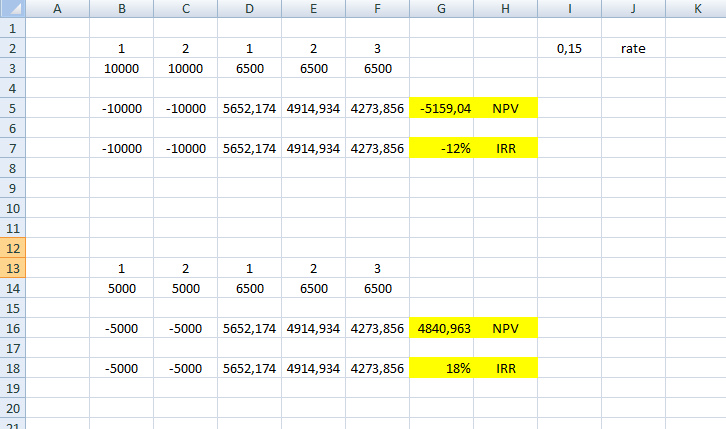Select column B header

(121, 8)
